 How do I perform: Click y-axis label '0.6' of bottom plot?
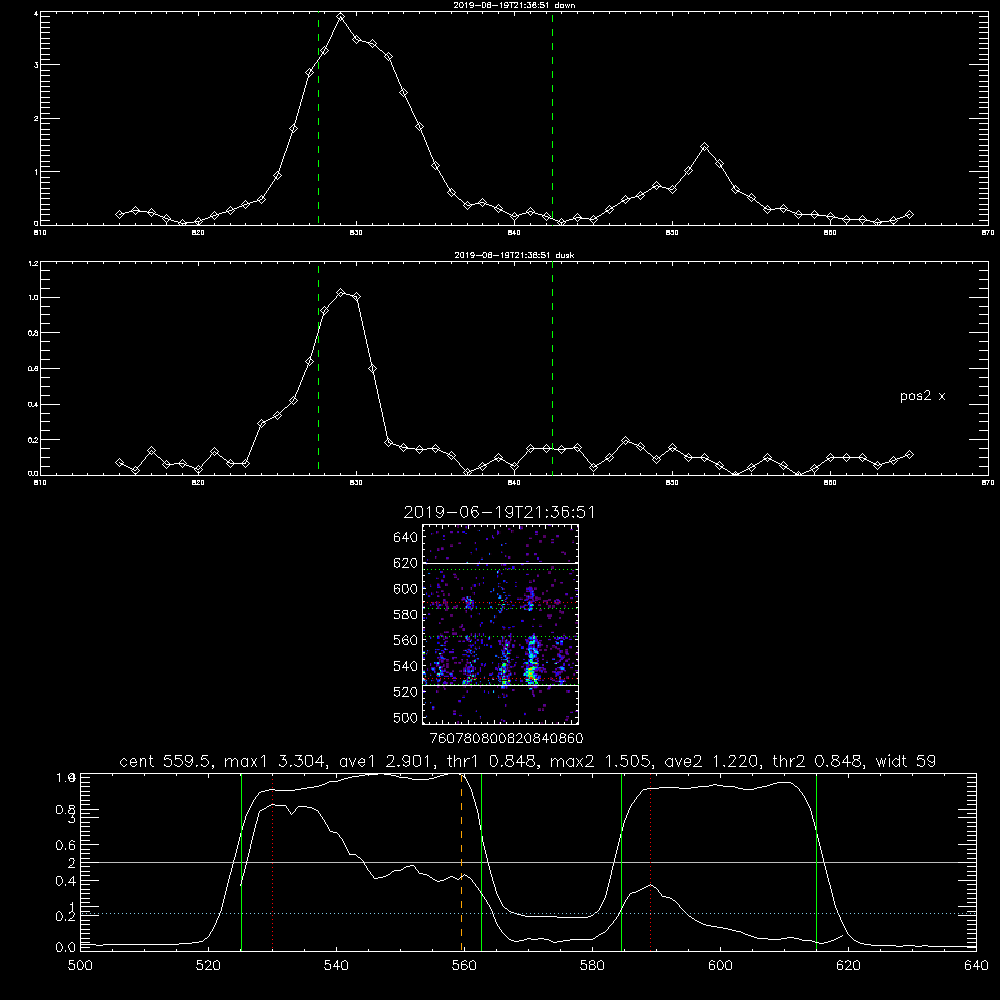tap(65, 845)
